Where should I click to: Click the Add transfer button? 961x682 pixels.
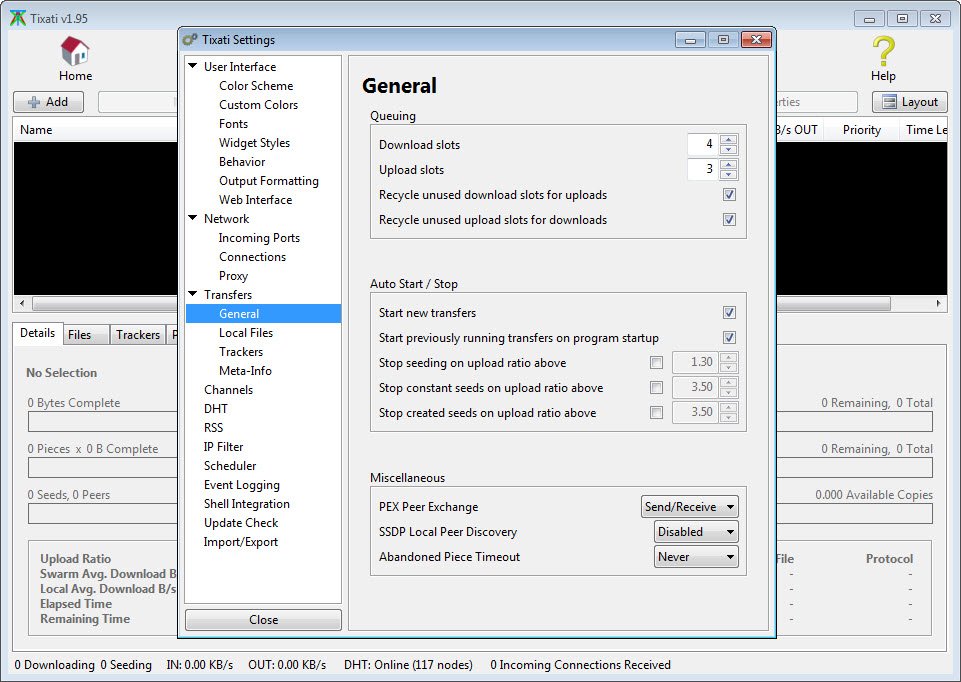48,102
